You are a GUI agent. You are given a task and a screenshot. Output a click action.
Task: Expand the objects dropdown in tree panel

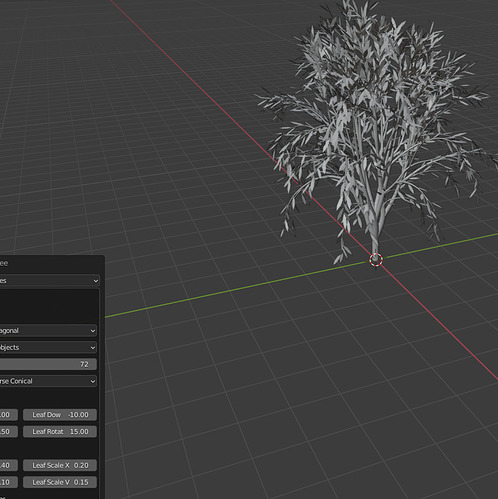(x=48, y=347)
